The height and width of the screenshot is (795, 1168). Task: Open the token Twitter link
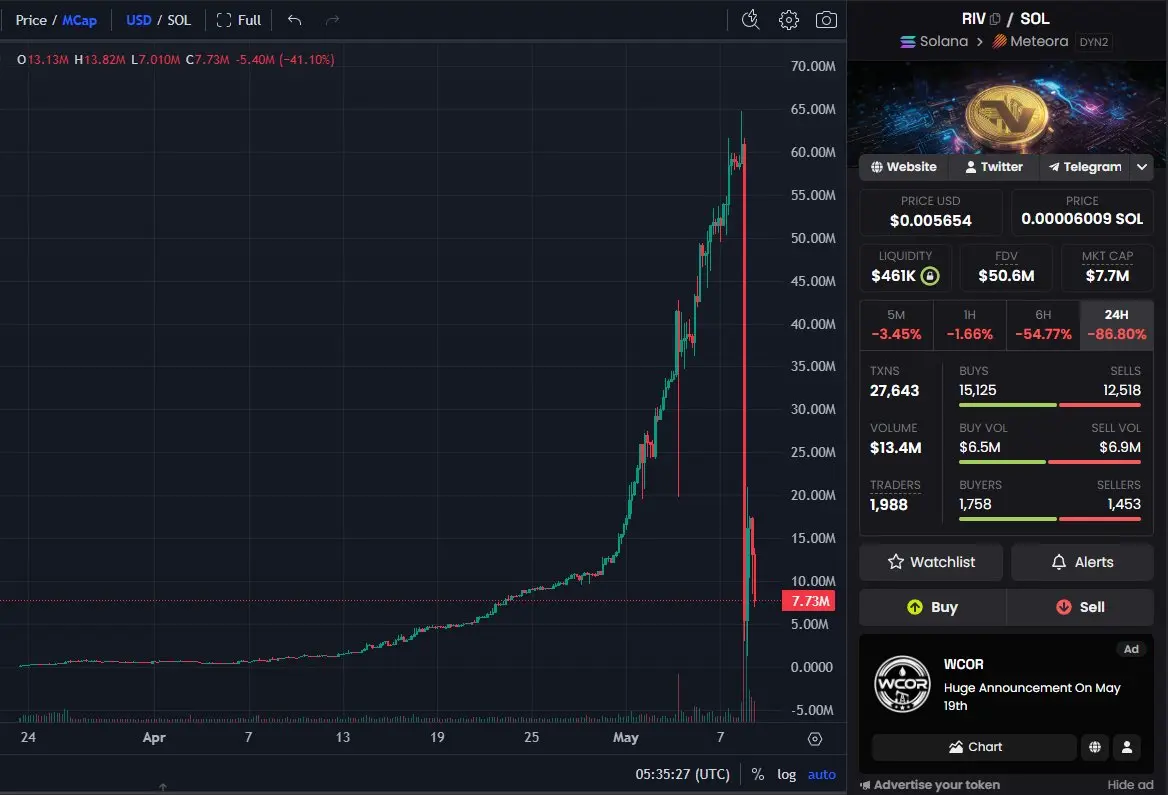pyautogui.click(x=994, y=167)
